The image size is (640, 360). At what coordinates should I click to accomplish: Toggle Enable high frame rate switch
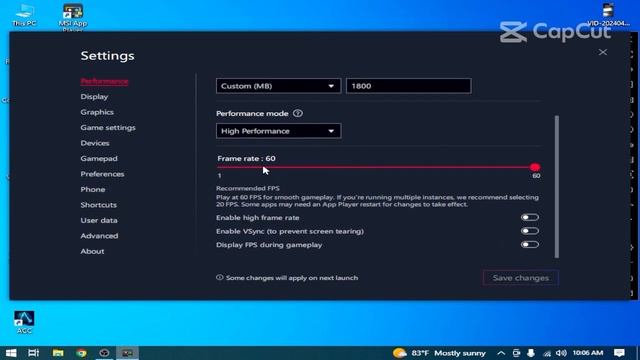529,218
